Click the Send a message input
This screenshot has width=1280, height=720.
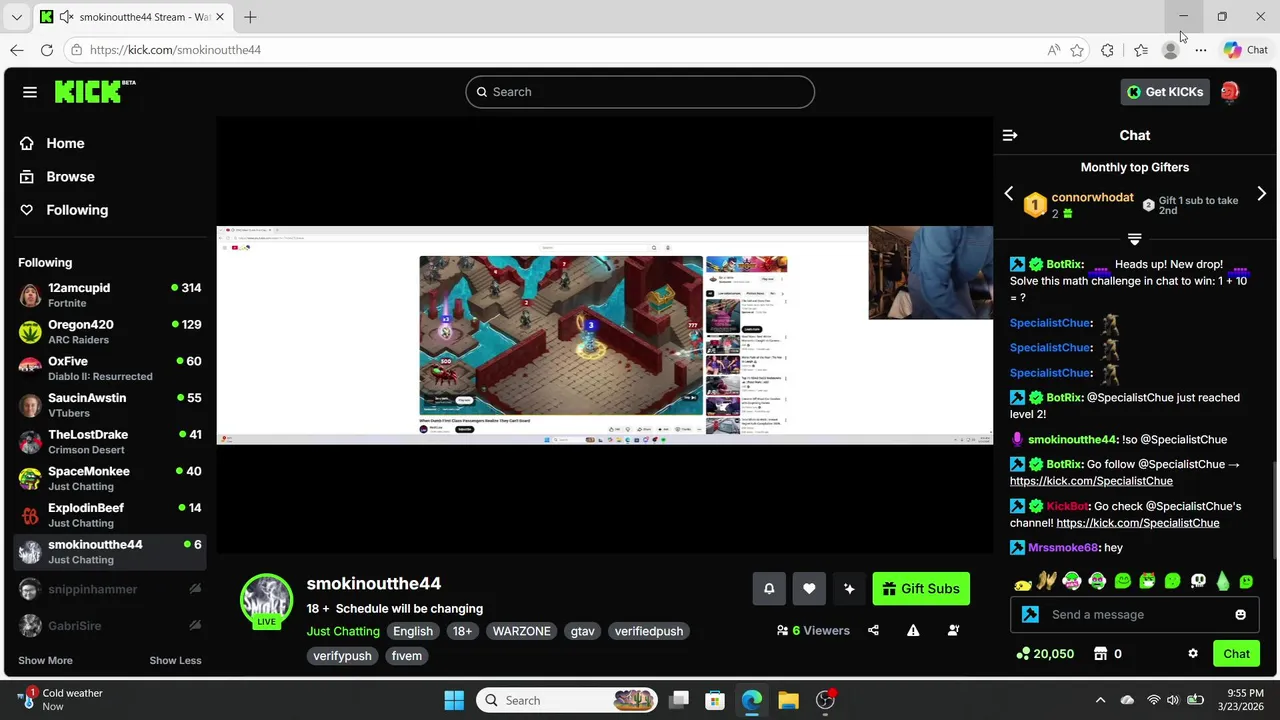point(1135,615)
